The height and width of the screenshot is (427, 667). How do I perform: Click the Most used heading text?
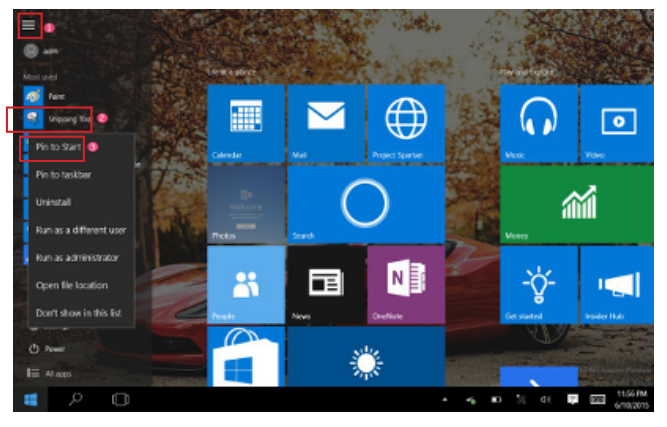coord(40,77)
